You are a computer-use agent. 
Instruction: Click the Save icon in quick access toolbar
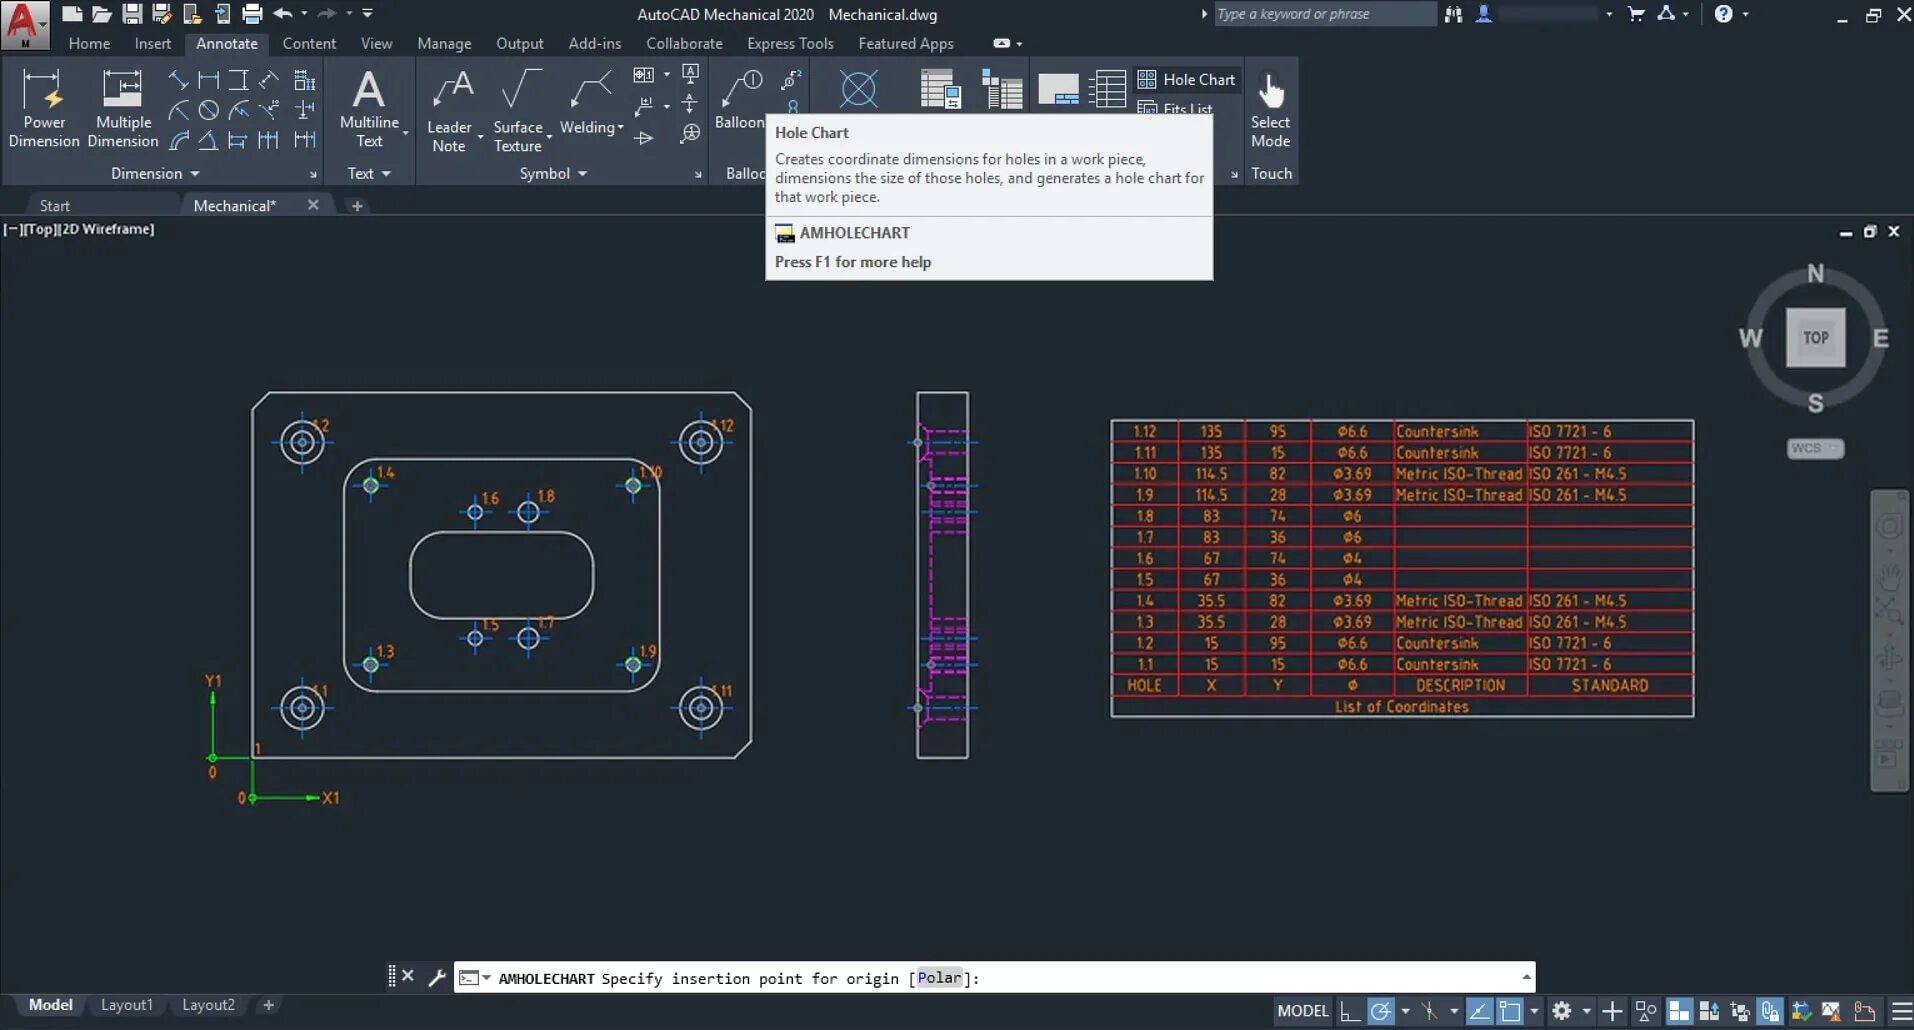132,14
